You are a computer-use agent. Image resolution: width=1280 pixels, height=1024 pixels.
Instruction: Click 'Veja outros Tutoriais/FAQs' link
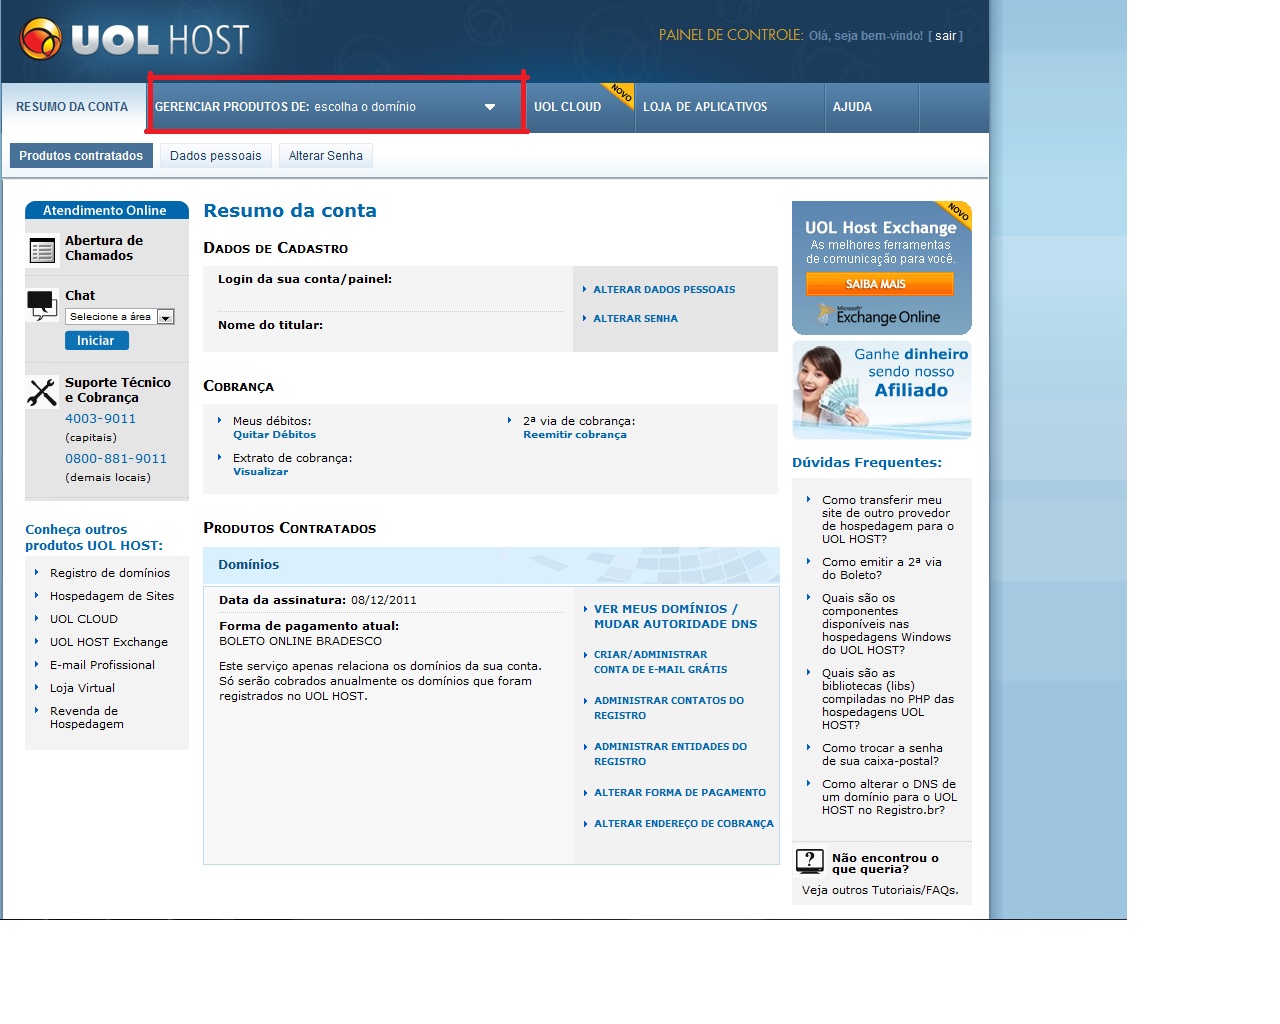(880, 890)
